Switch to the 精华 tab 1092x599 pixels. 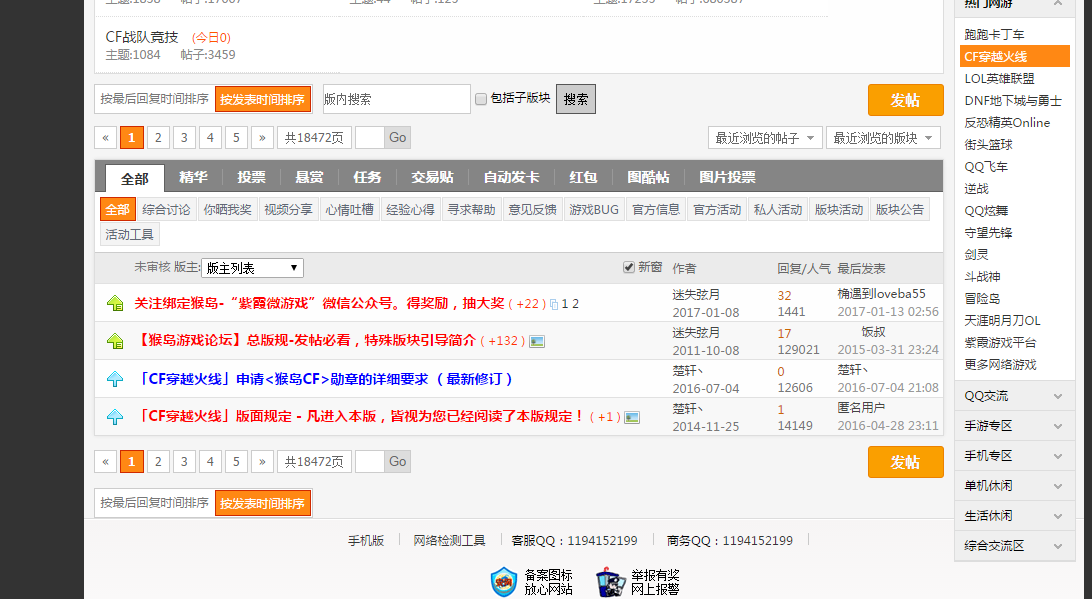pyautogui.click(x=193, y=177)
